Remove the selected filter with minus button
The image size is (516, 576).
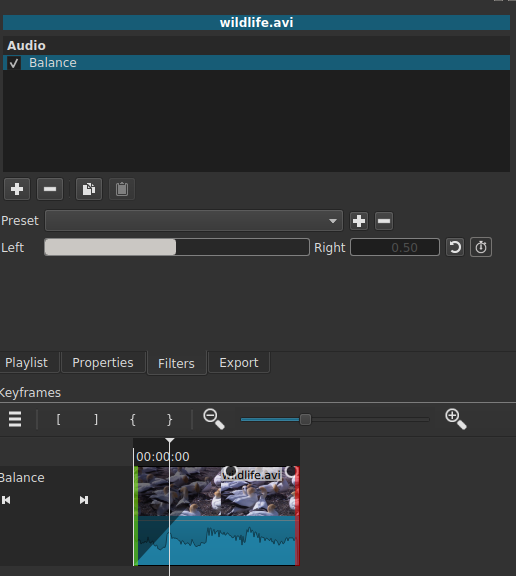pyautogui.click(x=50, y=189)
